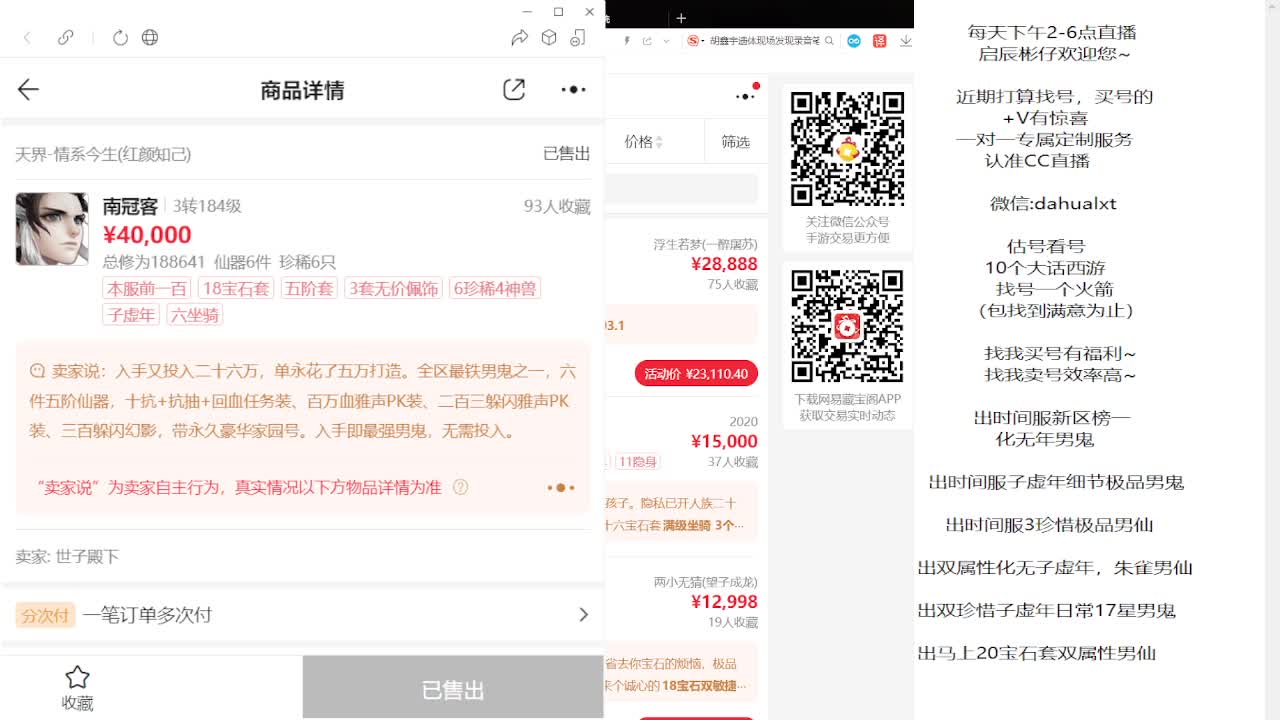Screen dimensions: 1280x720
Task: Open listing priced ¥15,000
Action: [x=724, y=441]
